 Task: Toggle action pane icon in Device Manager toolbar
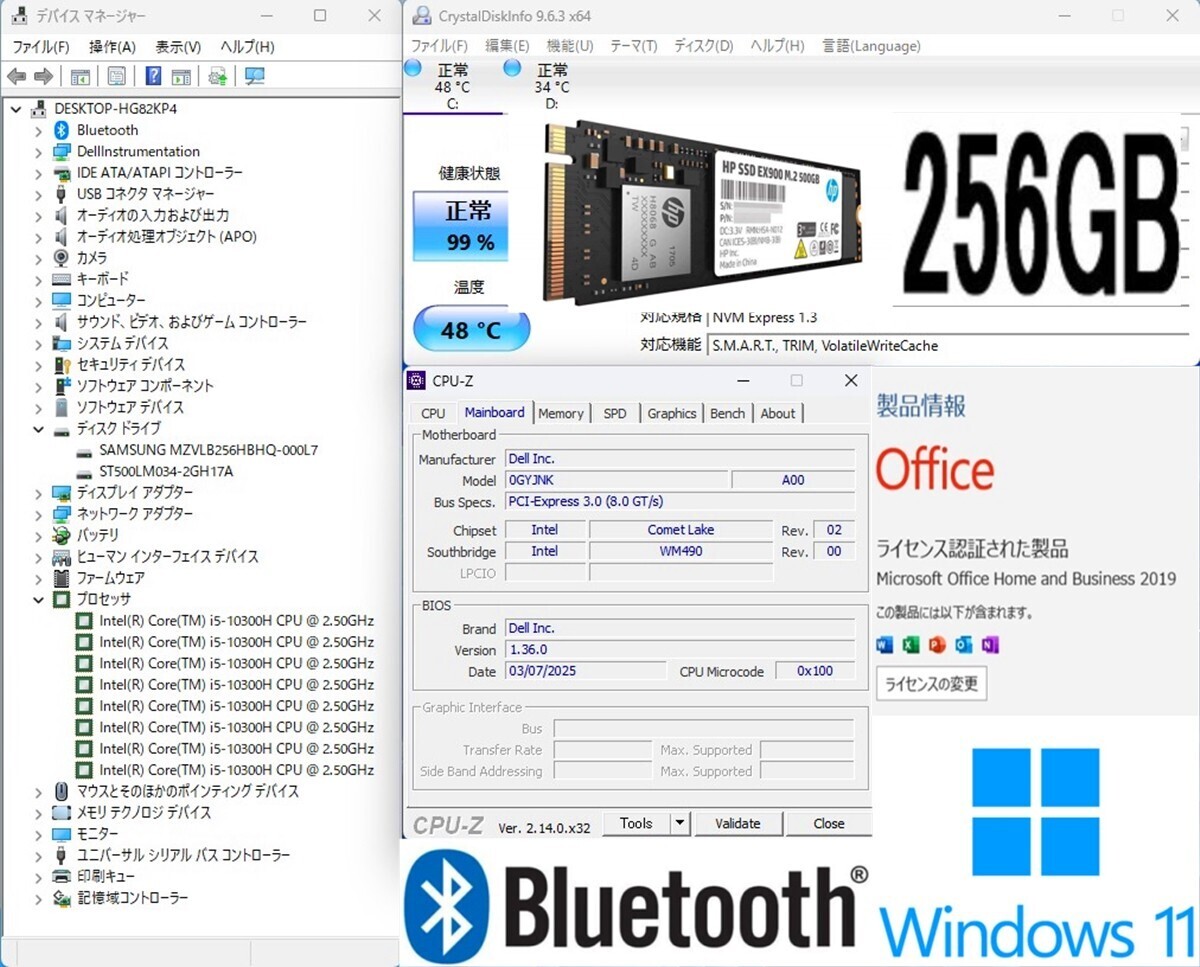coord(181,77)
